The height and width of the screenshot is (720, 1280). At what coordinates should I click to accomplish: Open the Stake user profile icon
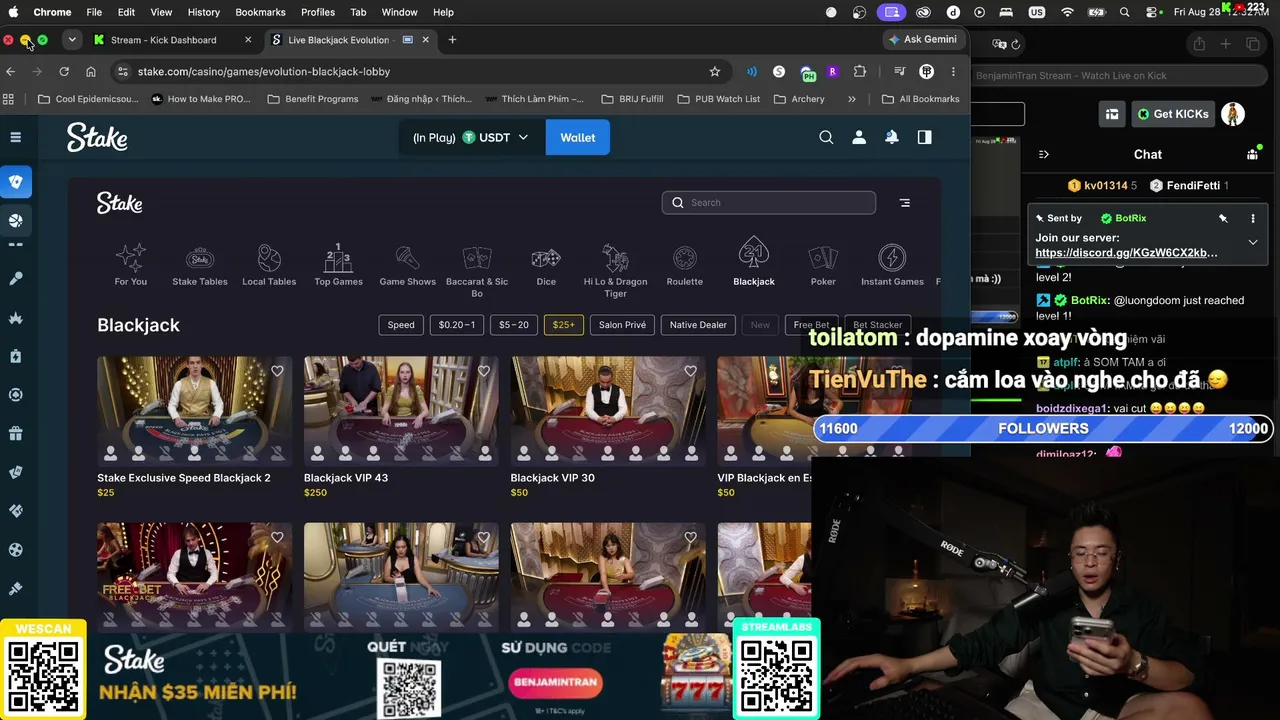point(859,138)
